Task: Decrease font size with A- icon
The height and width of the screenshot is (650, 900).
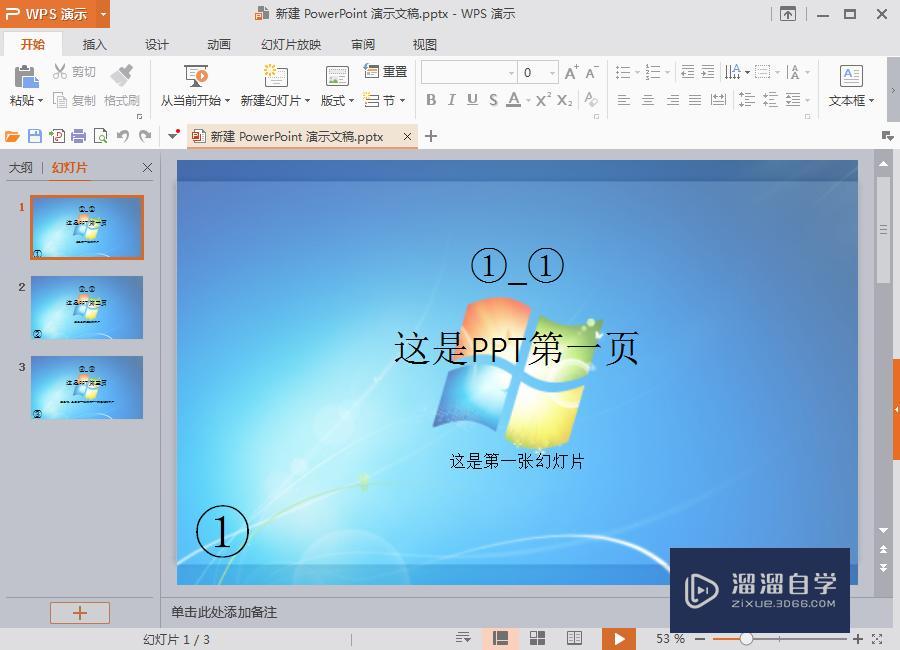Action: pyautogui.click(x=592, y=72)
